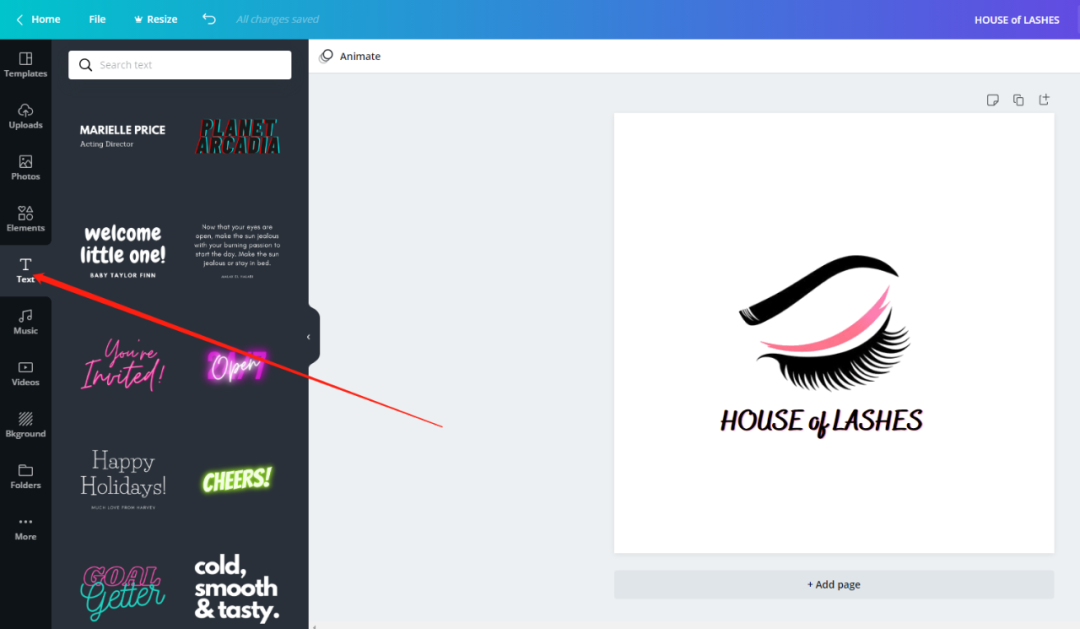Duplicate the page icon

pyautogui.click(x=1018, y=100)
